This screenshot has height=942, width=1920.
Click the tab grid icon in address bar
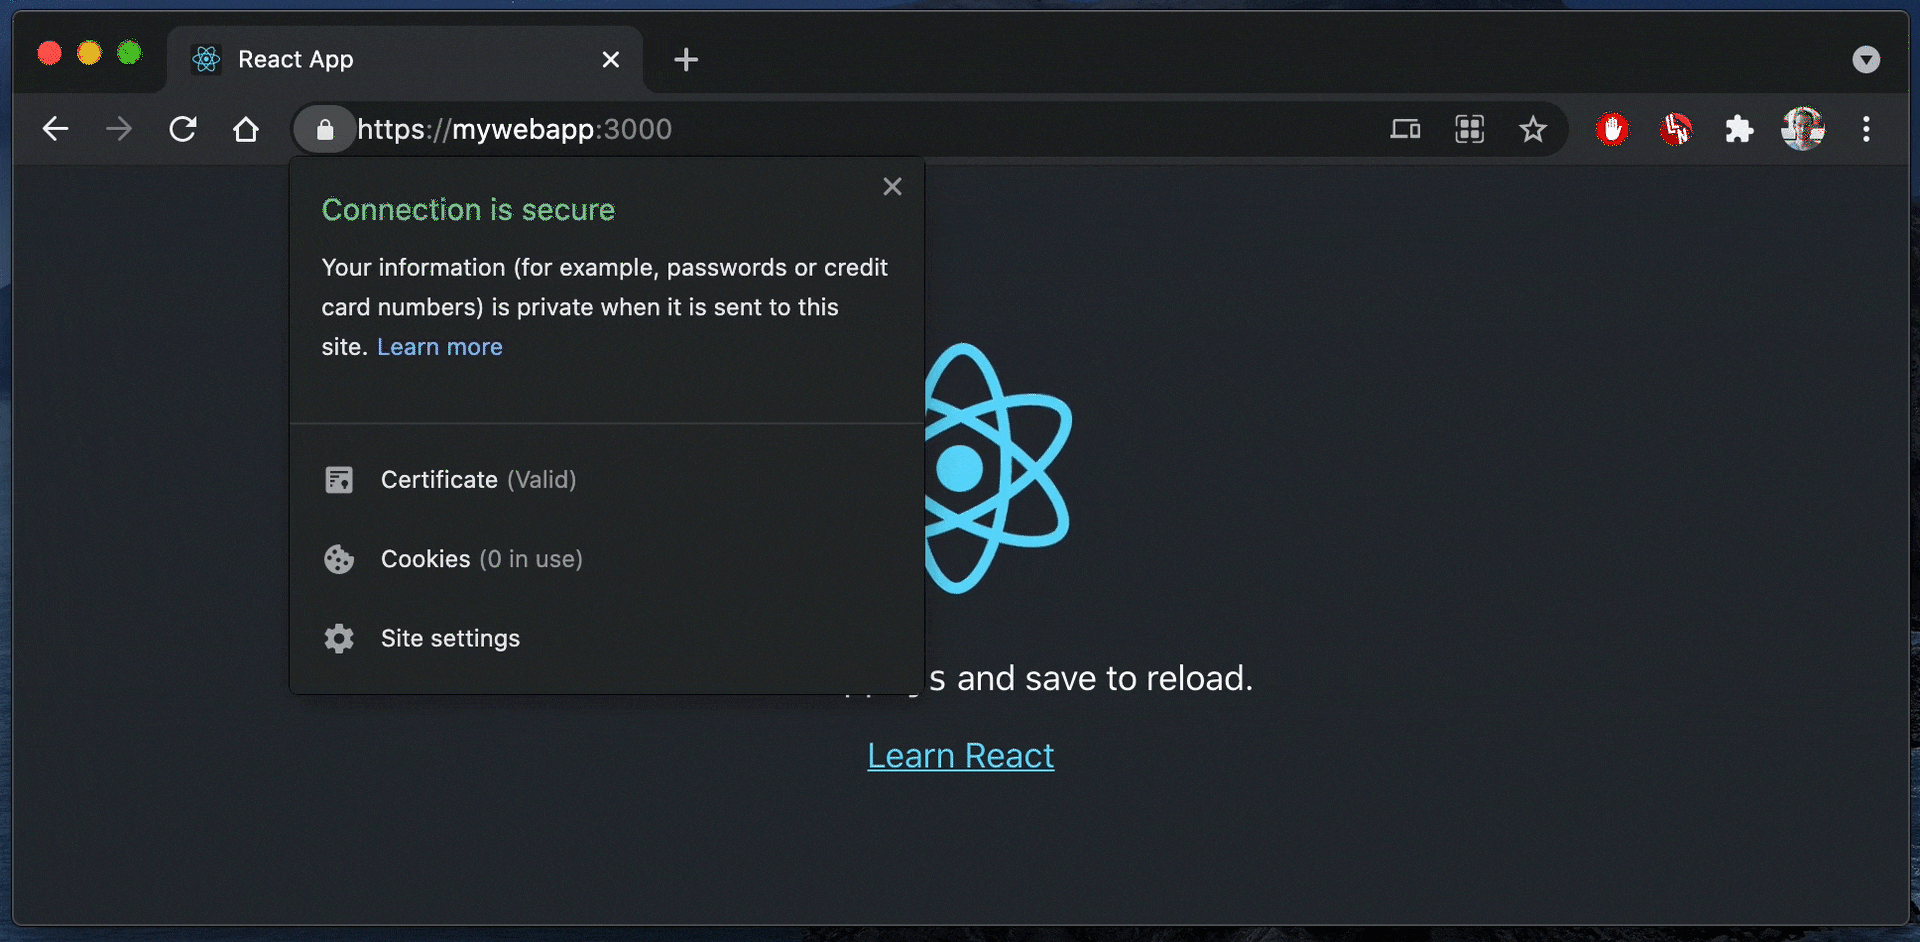pos(1469,129)
